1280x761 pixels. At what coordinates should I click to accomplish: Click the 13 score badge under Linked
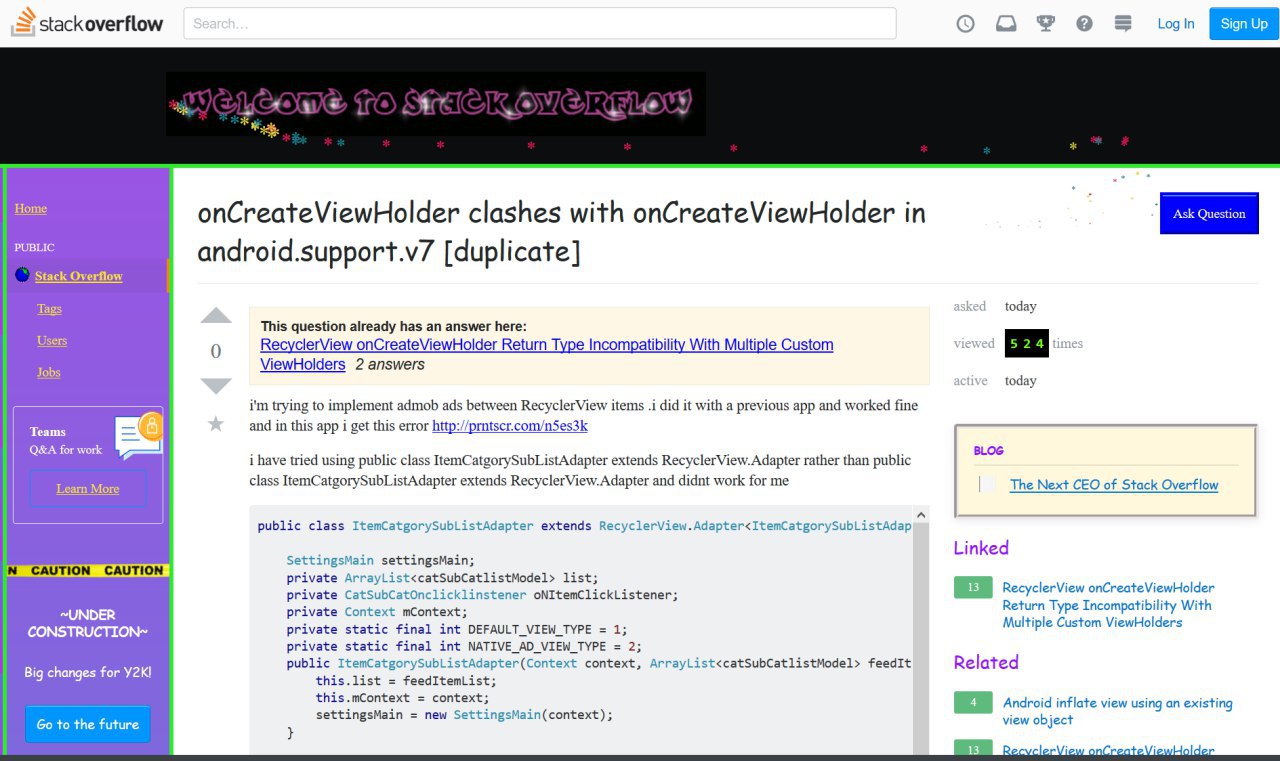click(x=973, y=588)
